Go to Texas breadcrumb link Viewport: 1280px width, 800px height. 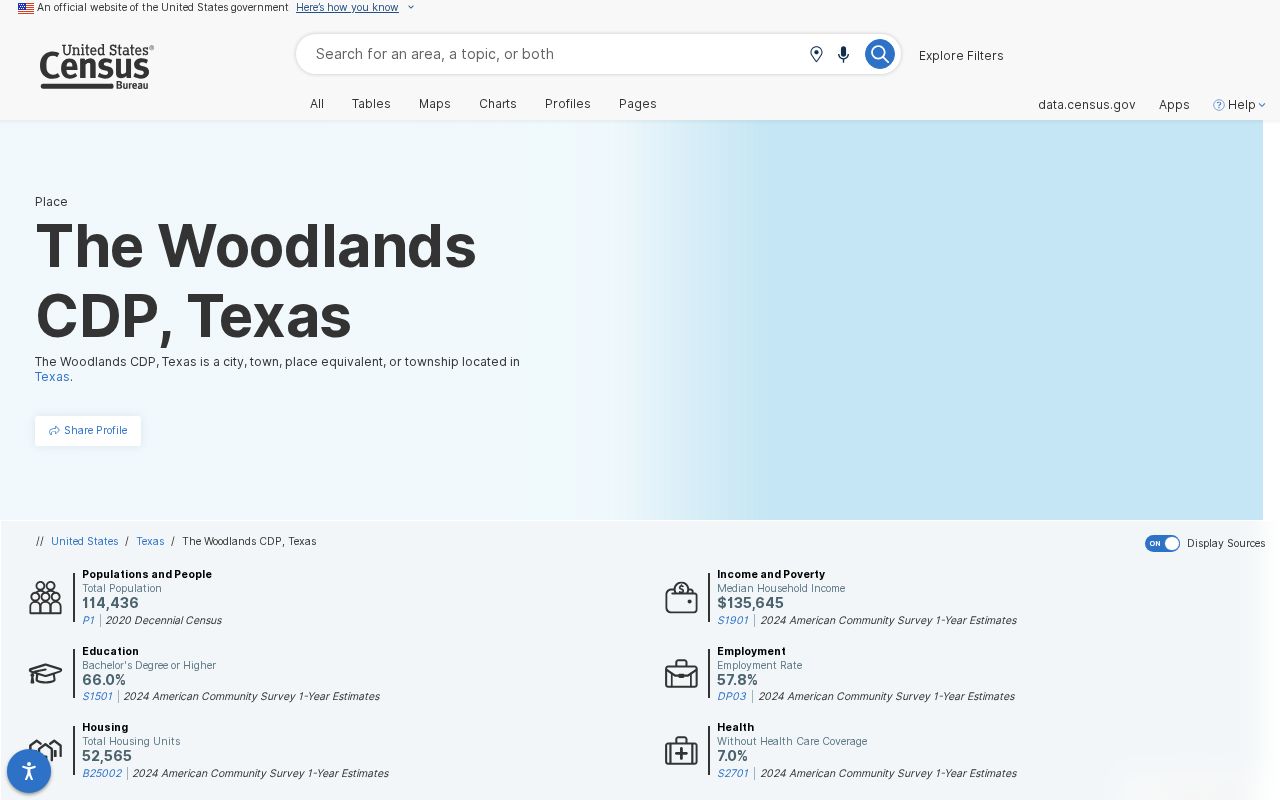[150, 541]
